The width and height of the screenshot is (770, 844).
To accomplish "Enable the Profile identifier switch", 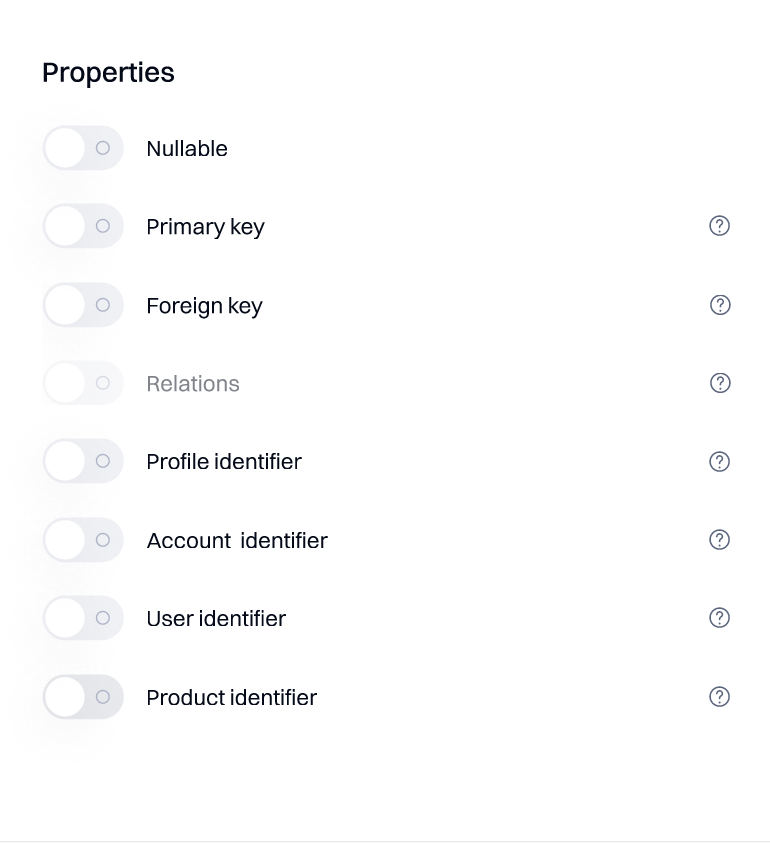I will coord(83,461).
